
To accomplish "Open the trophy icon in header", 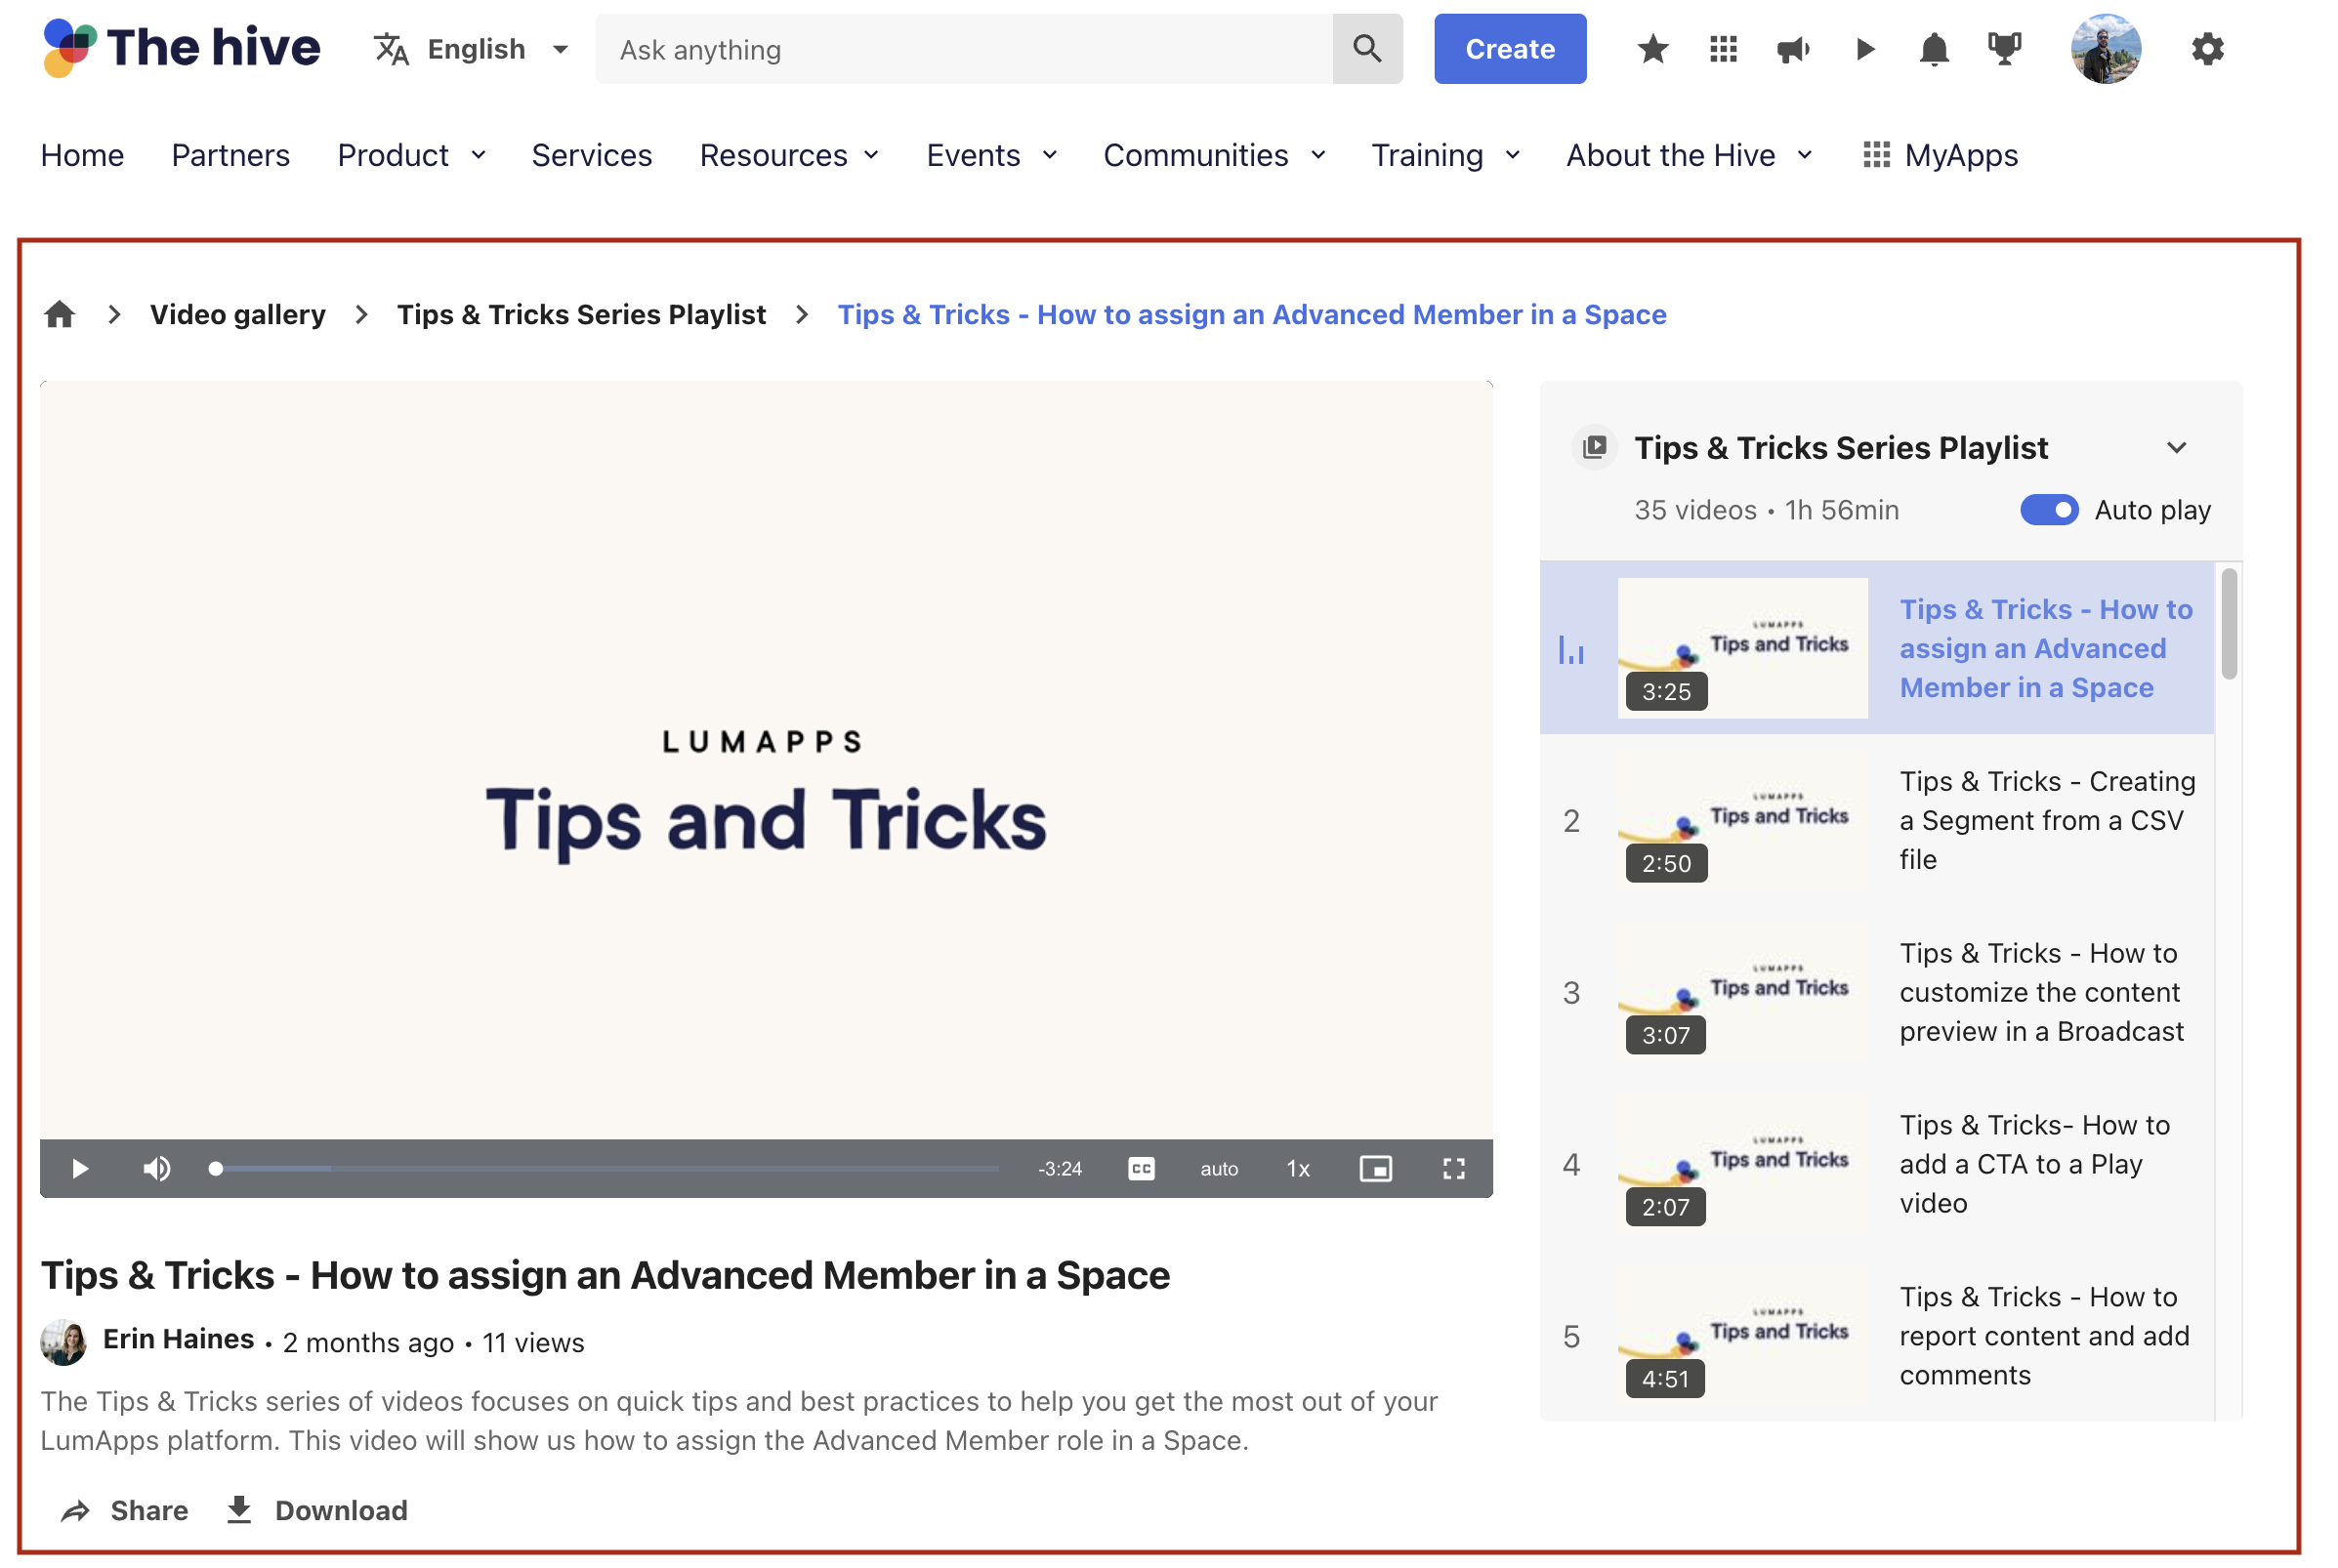I will (x=2004, y=49).
